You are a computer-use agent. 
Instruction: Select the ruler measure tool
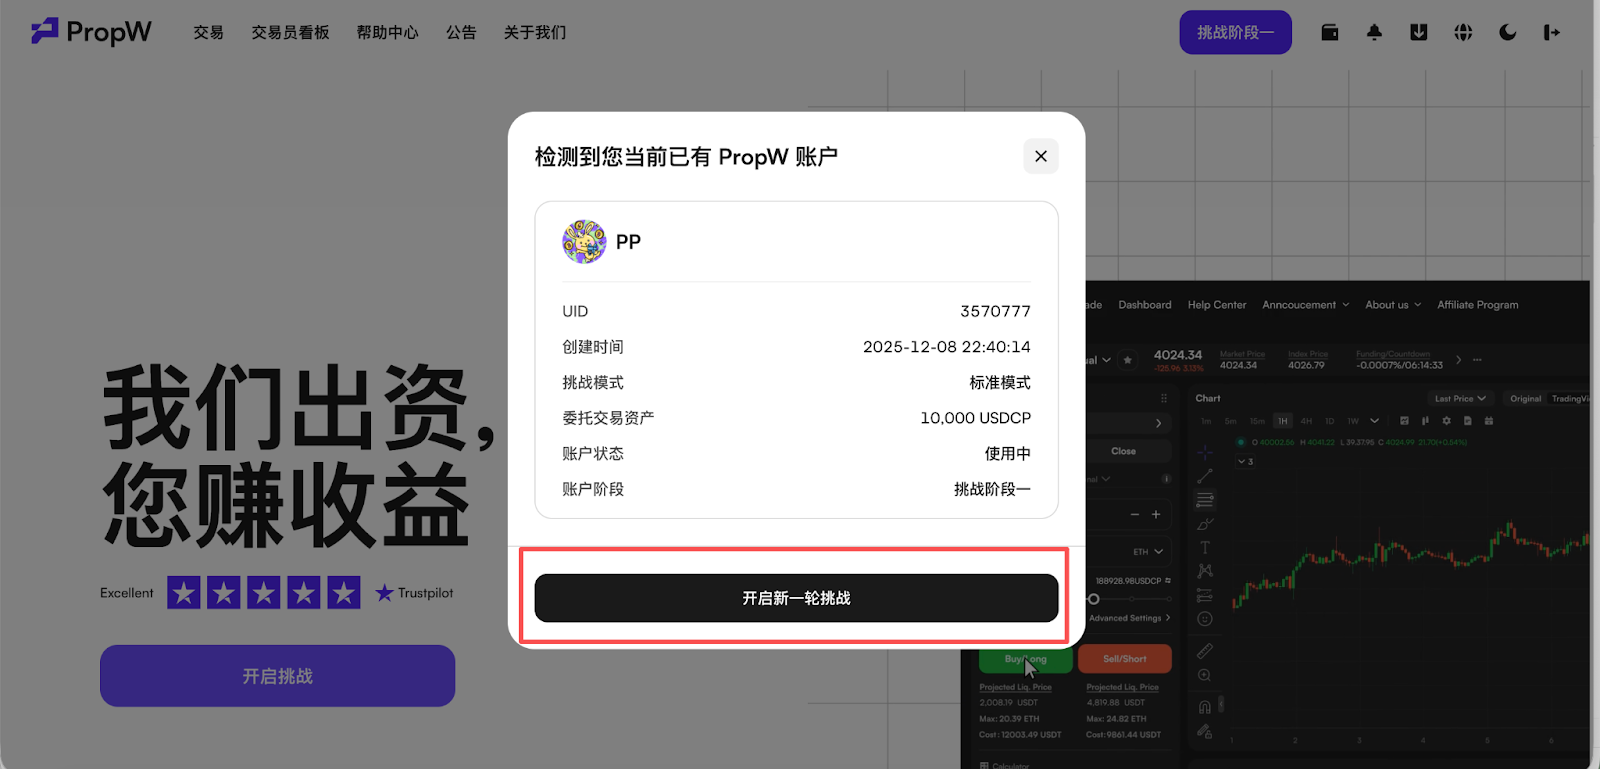[1205, 651]
